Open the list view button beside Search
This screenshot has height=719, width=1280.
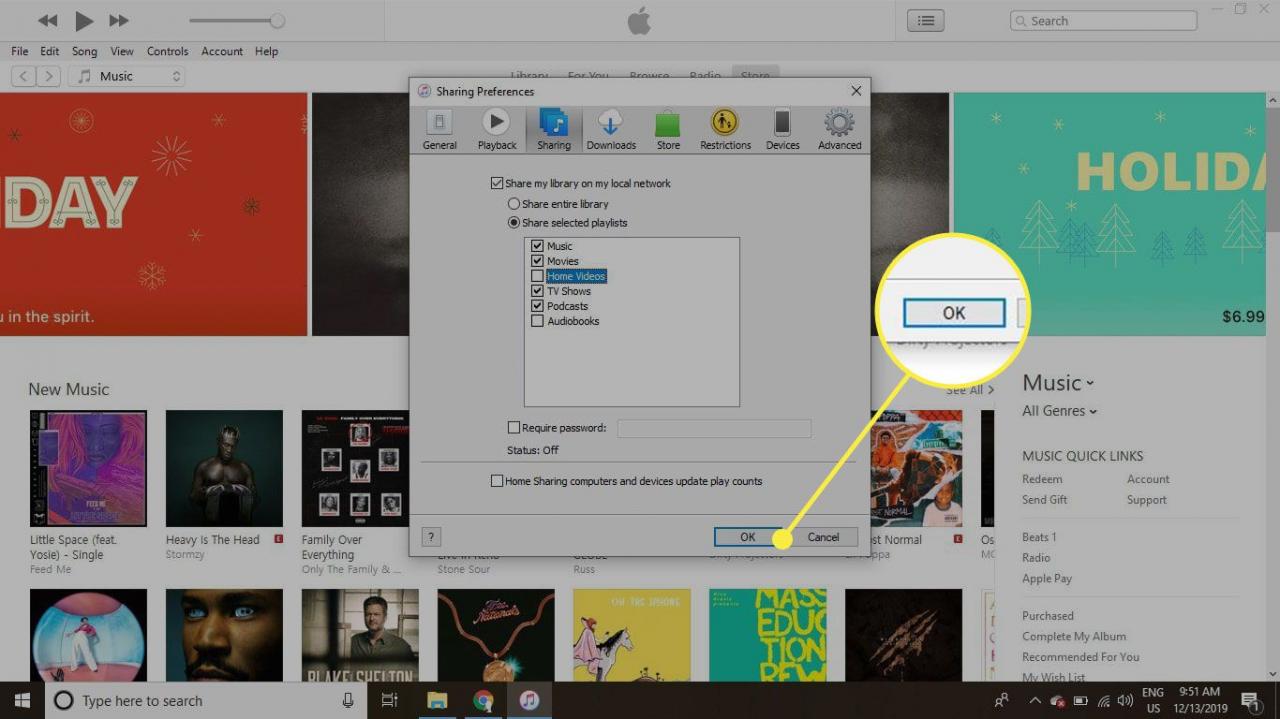pos(926,21)
